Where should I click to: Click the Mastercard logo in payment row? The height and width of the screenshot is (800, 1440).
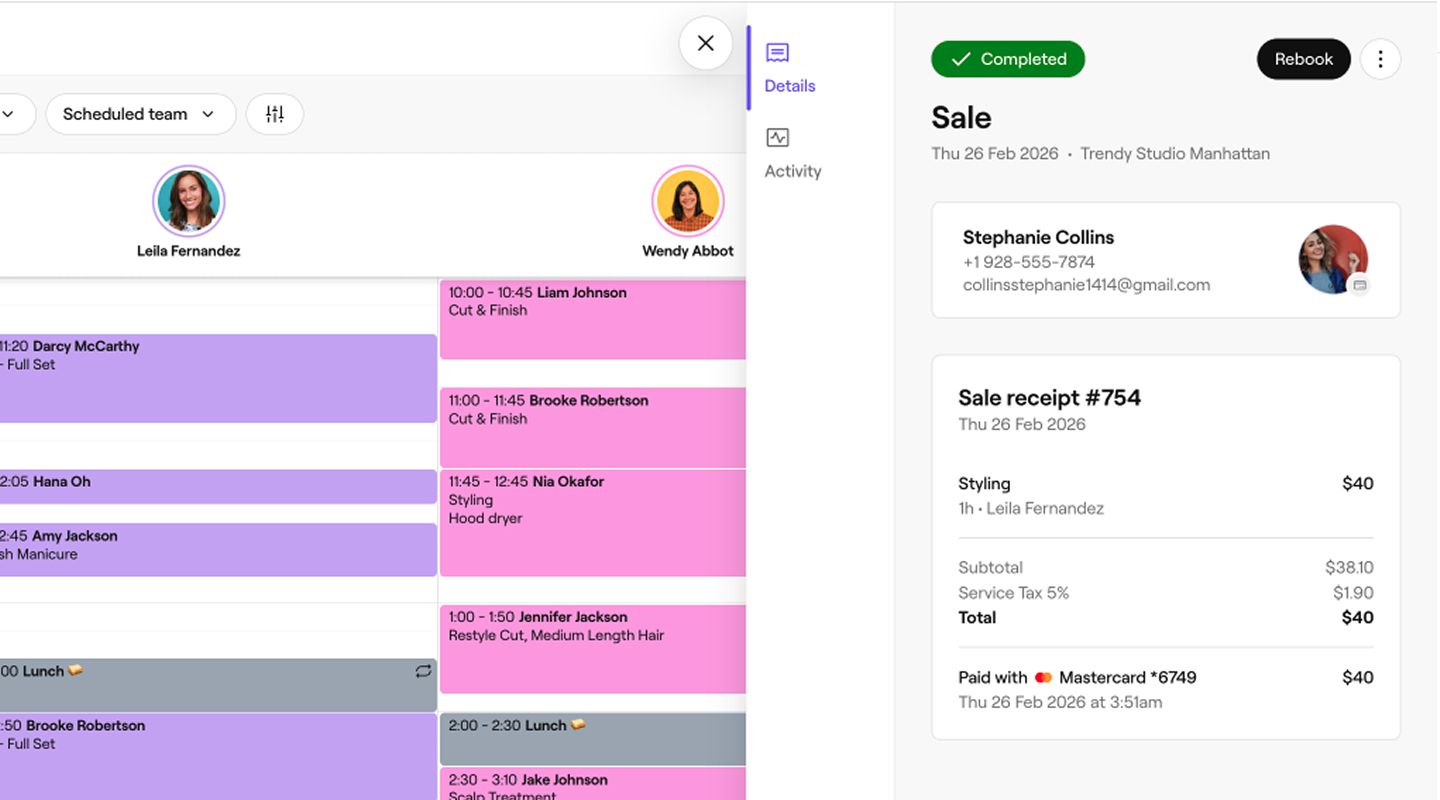(1043, 678)
